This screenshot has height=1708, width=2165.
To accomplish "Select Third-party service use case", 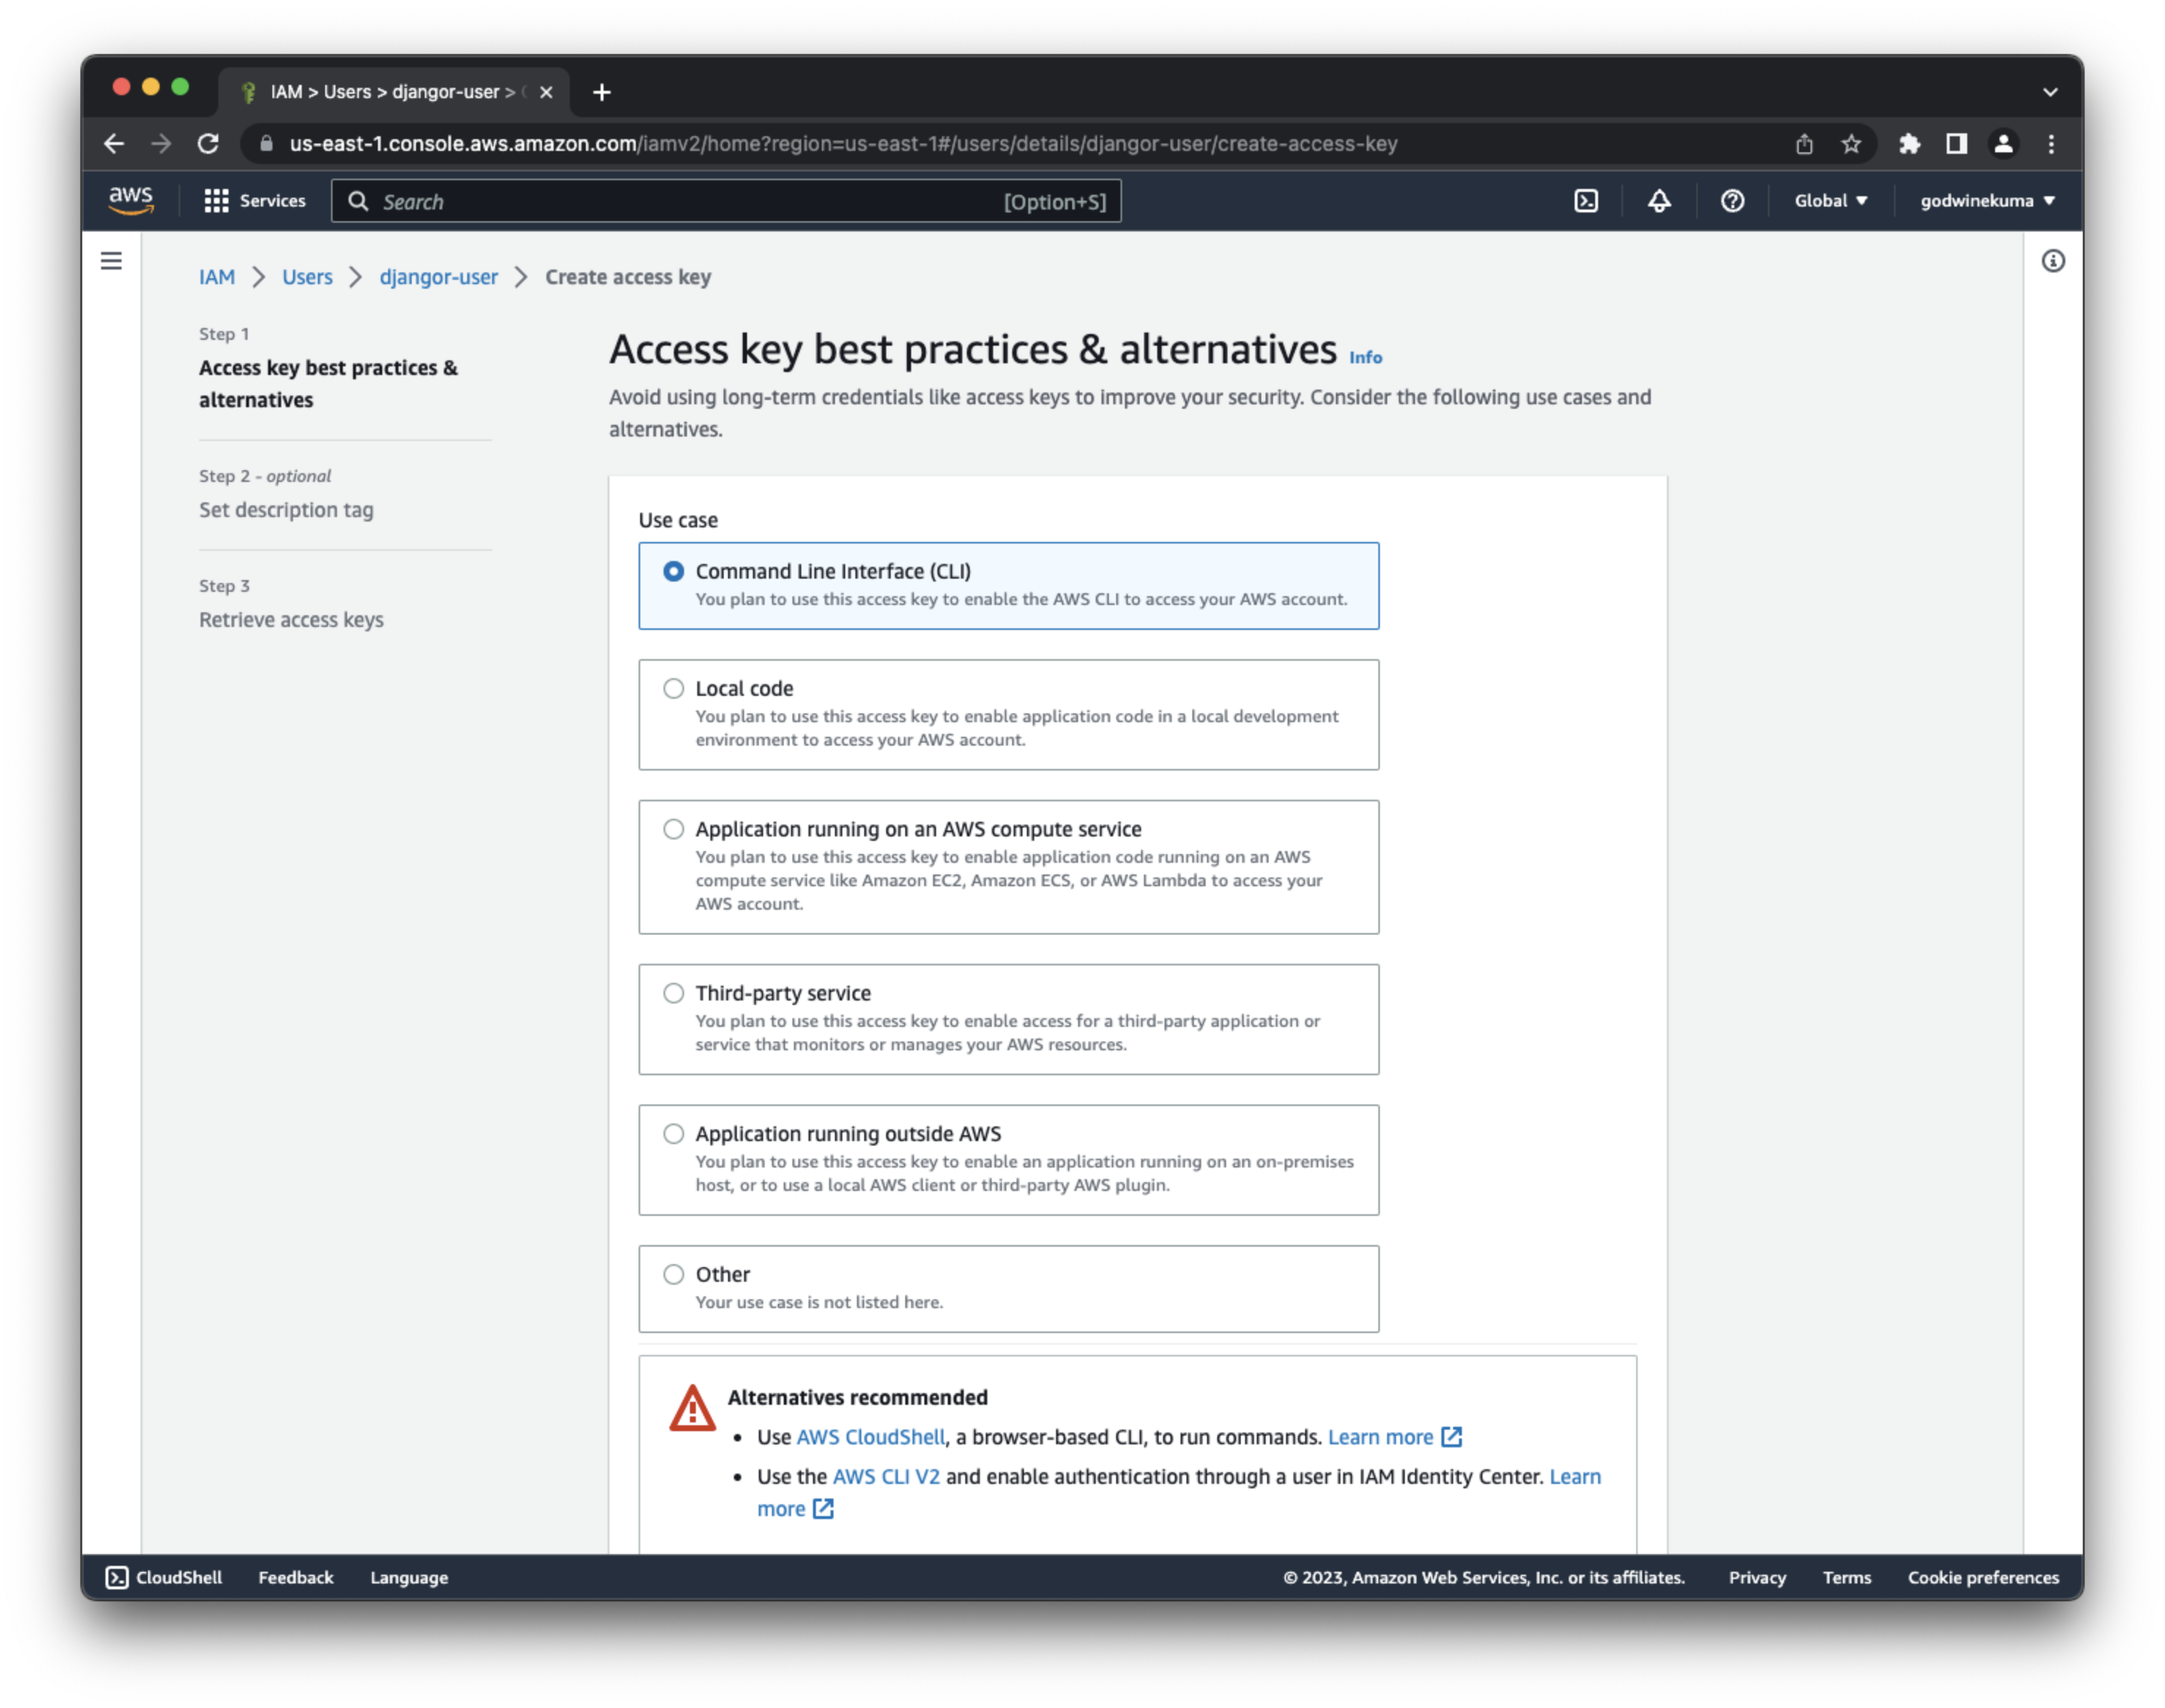I will 674,993.
